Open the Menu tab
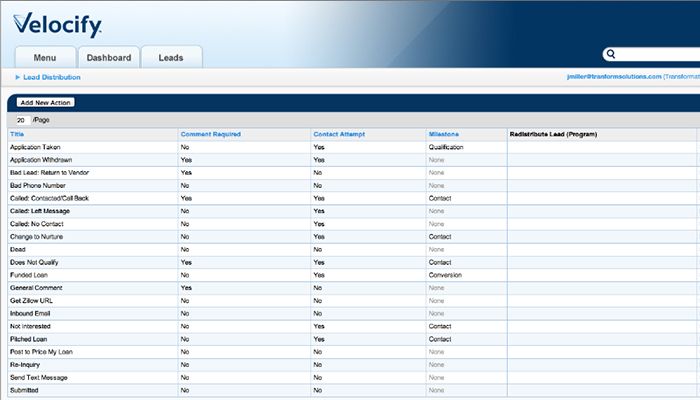Viewport: 700px width, 400px height. tap(44, 58)
